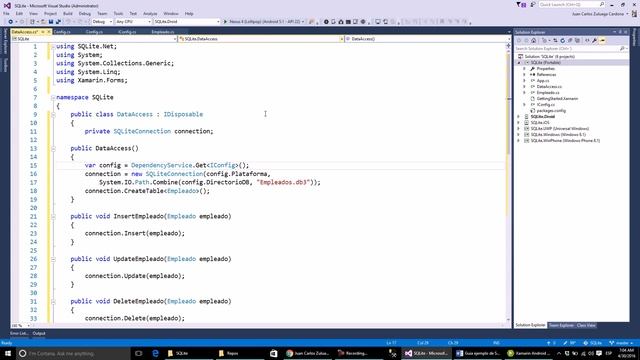Open the Nexus 4 device dropdown arrow

point(303,22)
